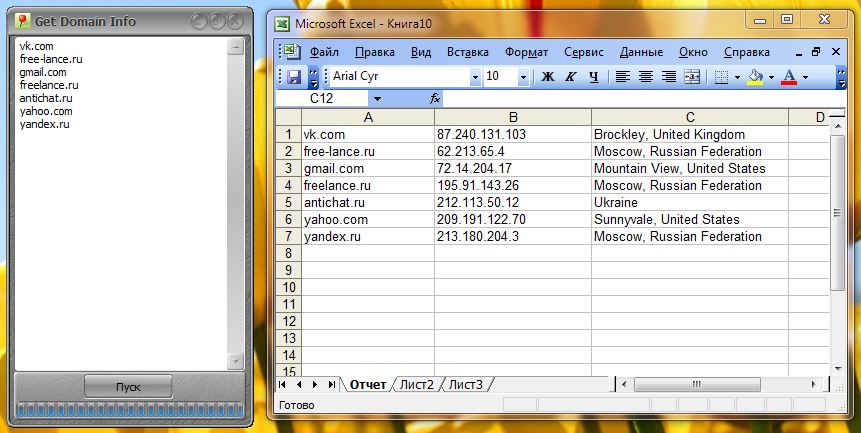Select row 5 header
This screenshot has height=433, width=861.
(x=288, y=203)
